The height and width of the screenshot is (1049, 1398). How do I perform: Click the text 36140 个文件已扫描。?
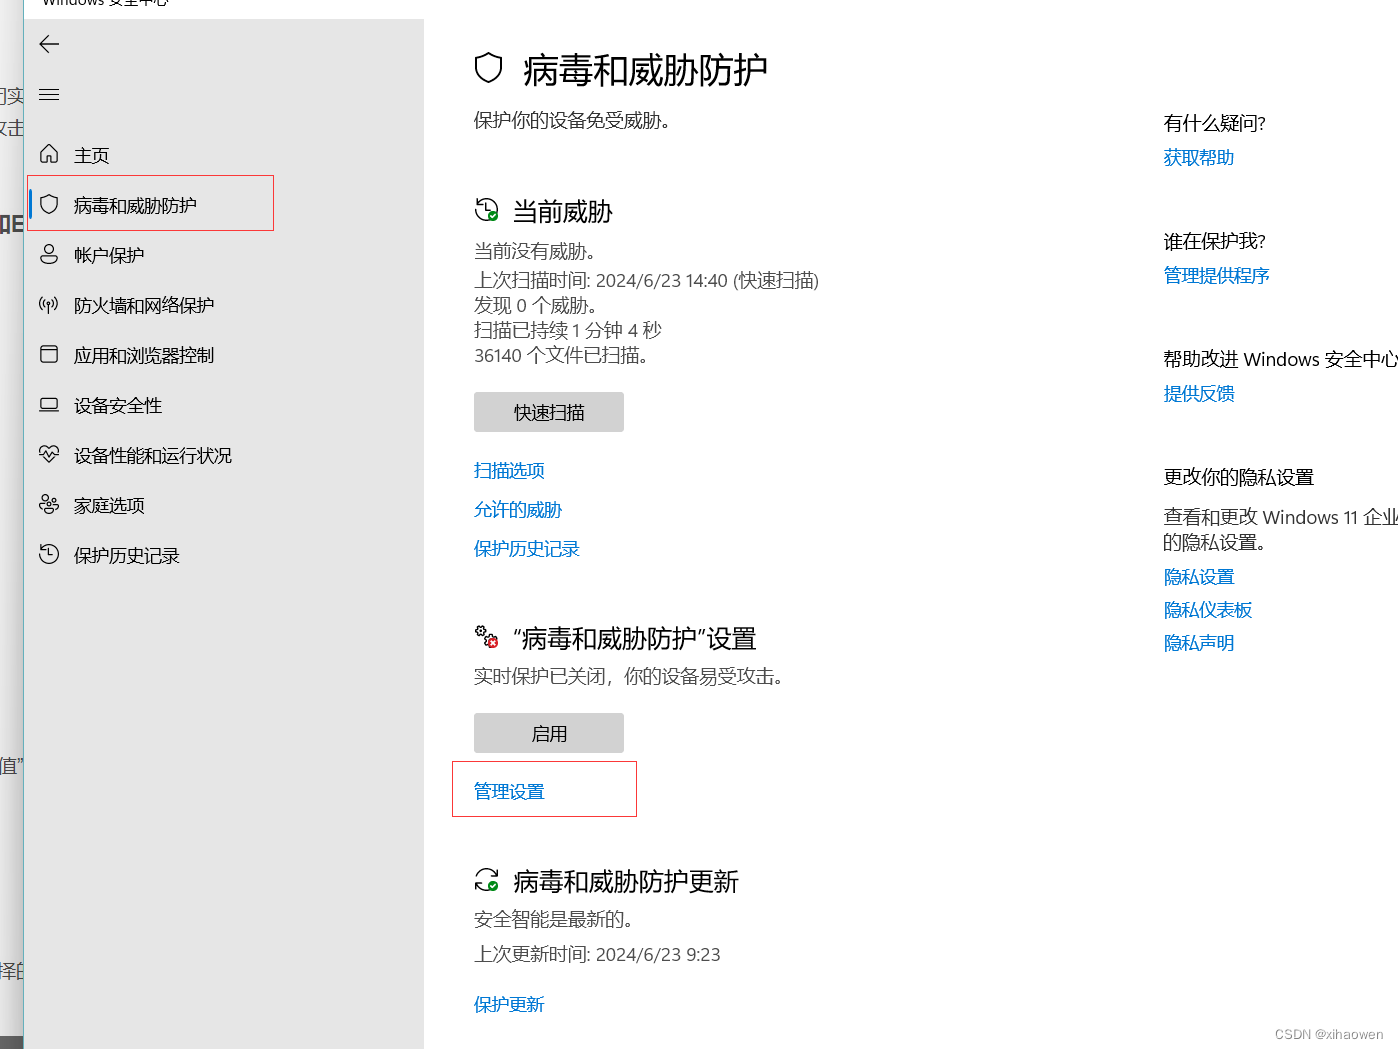click(x=561, y=355)
